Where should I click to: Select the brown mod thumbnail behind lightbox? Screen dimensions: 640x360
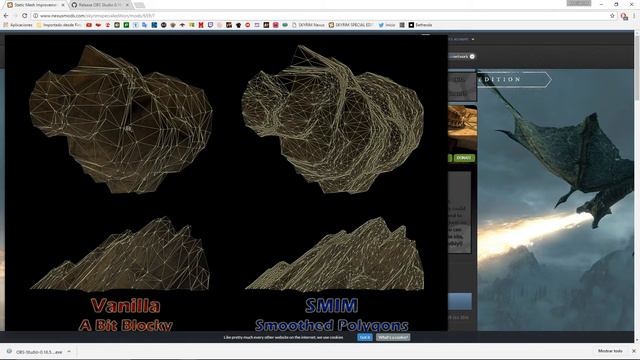coord(462,128)
